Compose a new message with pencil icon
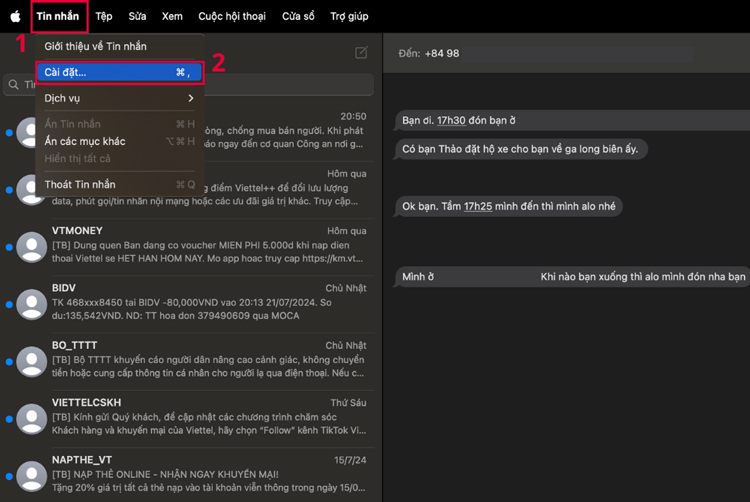The width and height of the screenshot is (750, 502). [361, 52]
